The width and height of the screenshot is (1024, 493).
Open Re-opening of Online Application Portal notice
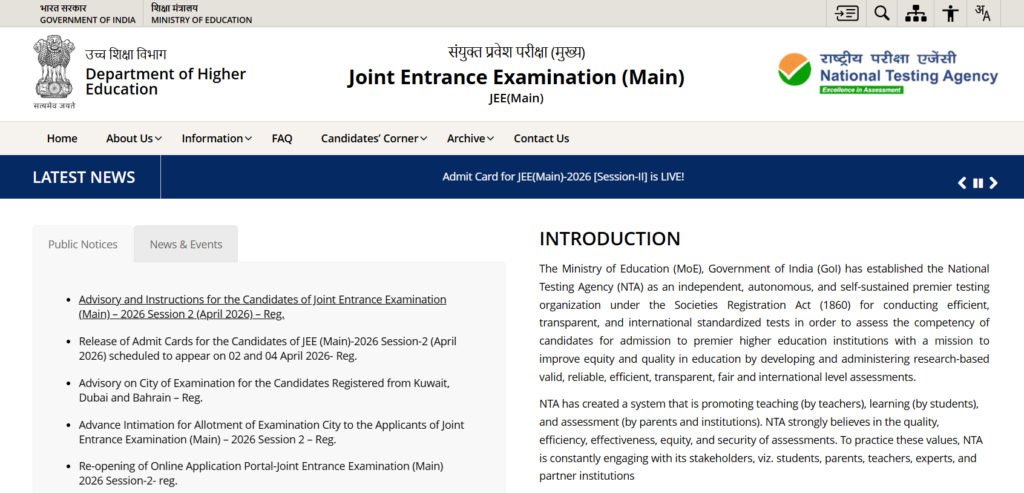tap(261, 473)
